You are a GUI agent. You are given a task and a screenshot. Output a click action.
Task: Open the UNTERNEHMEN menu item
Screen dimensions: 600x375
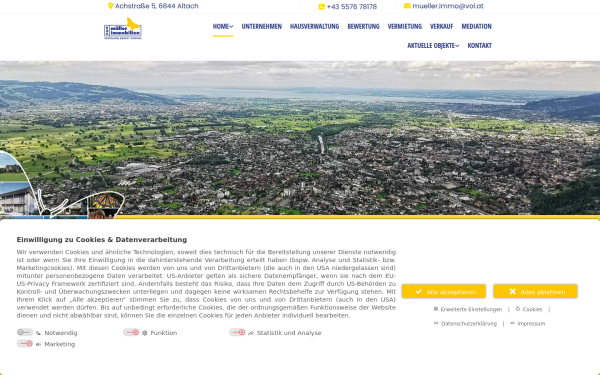(261, 26)
